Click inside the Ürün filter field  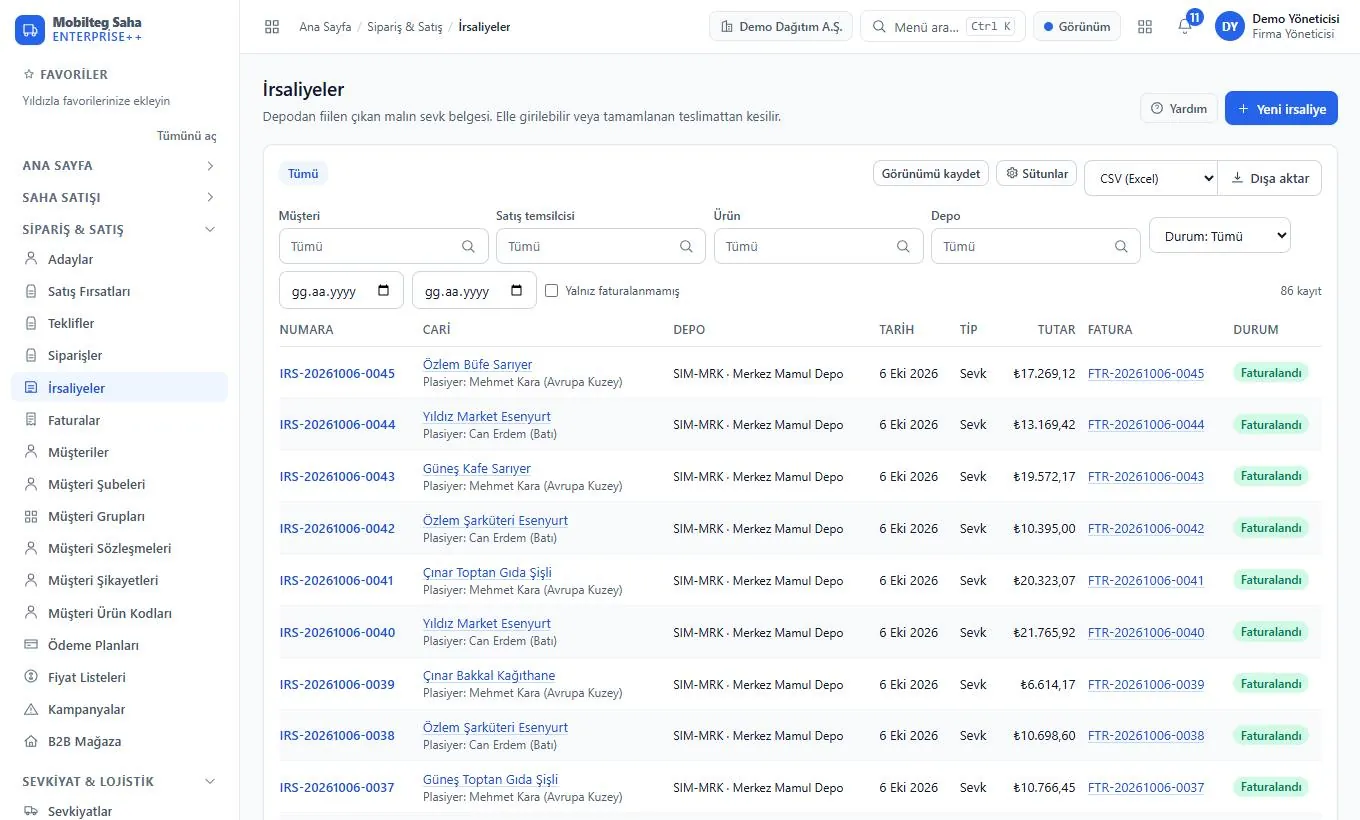818,246
